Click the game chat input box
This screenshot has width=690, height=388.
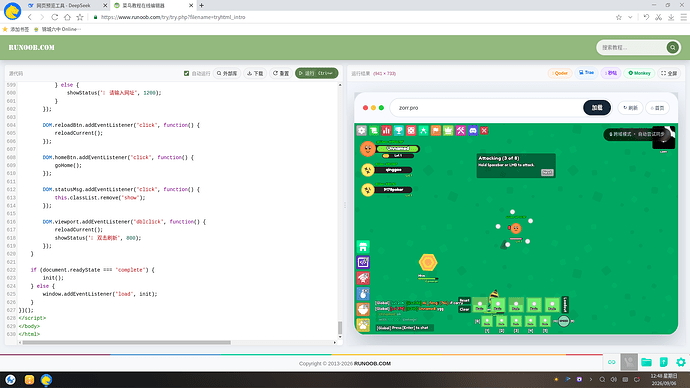(405, 328)
